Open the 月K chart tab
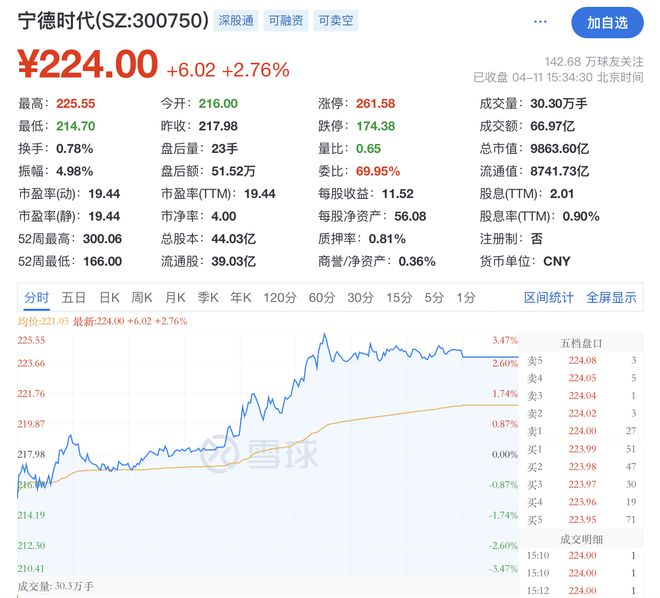The width and height of the screenshot is (660, 598). coord(175,298)
